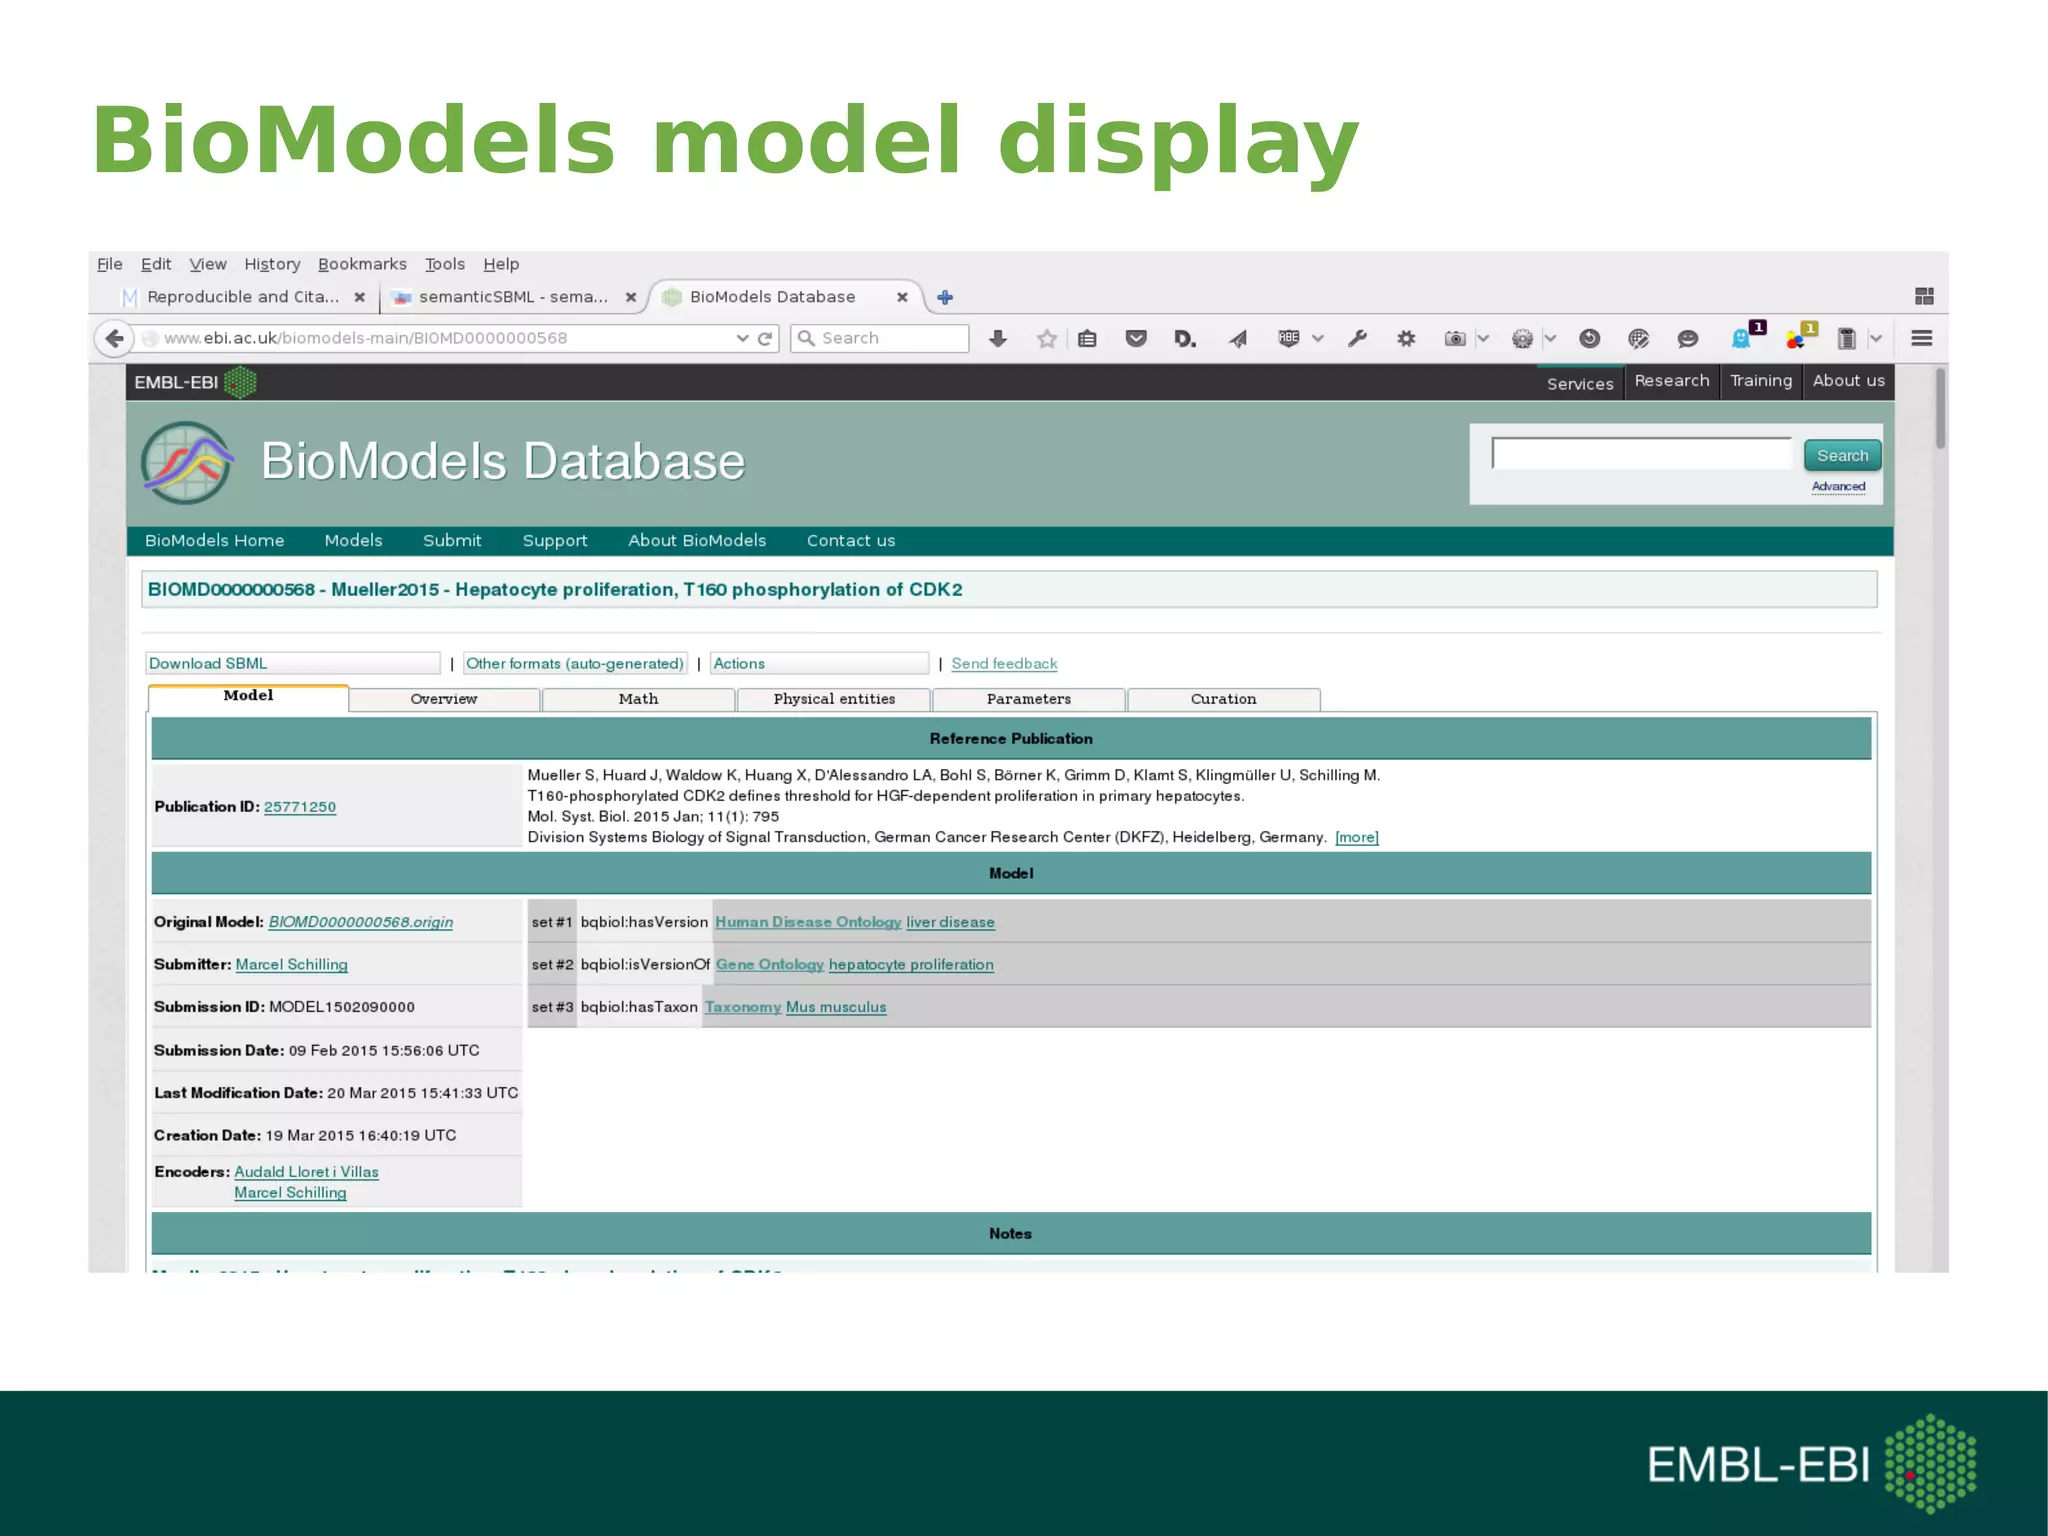Image resolution: width=2048 pixels, height=1536 pixels.
Task: Switch to Reproducible and Cita... browser tab
Action: pyautogui.click(x=243, y=297)
